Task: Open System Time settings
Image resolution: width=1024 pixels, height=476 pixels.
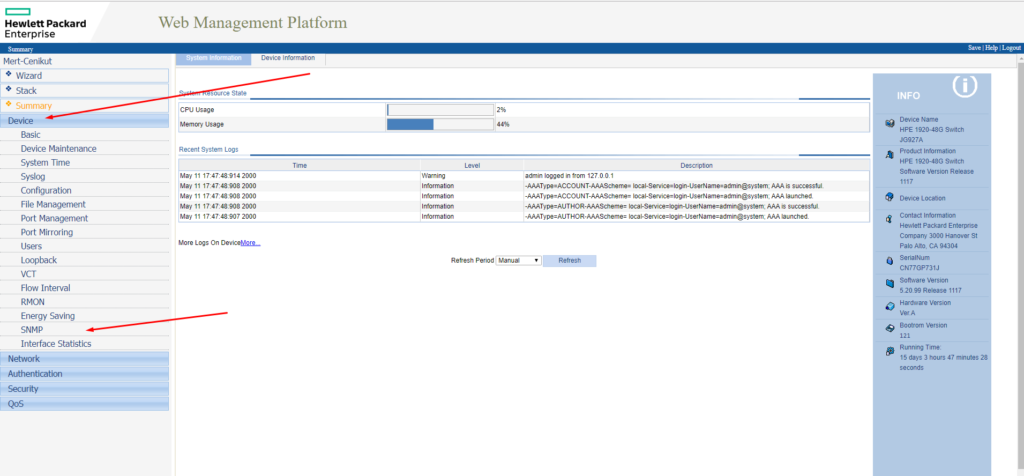Action: (x=45, y=163)
